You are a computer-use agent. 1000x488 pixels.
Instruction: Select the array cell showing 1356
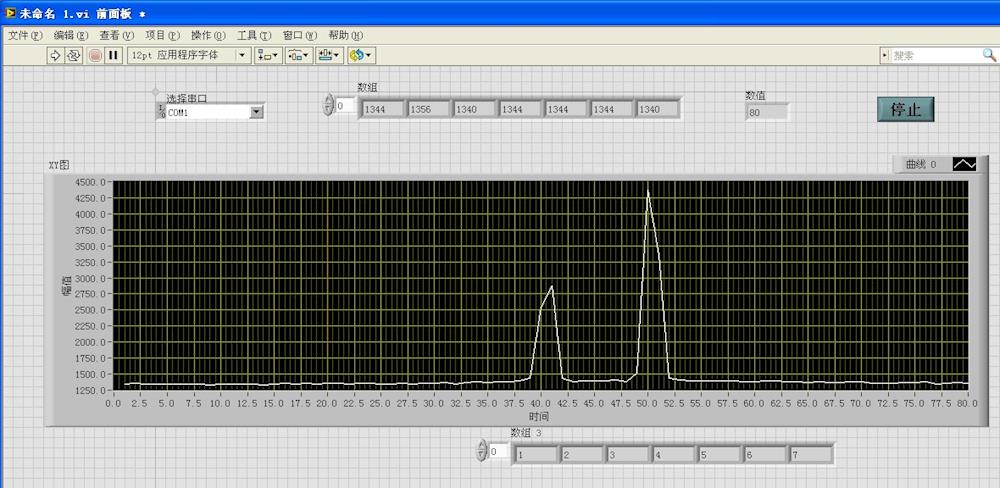tap(429, 109)
